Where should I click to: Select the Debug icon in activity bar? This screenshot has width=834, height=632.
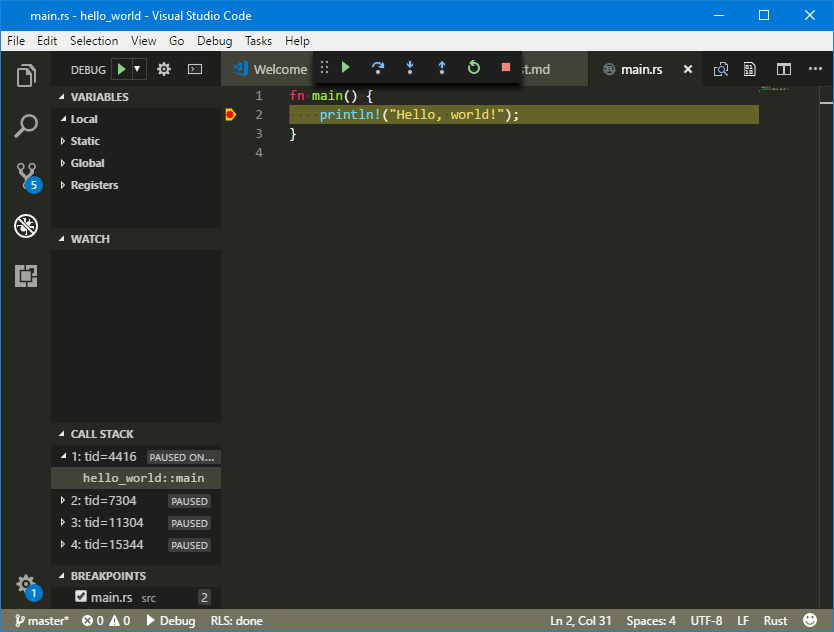[x=25, y=226]
